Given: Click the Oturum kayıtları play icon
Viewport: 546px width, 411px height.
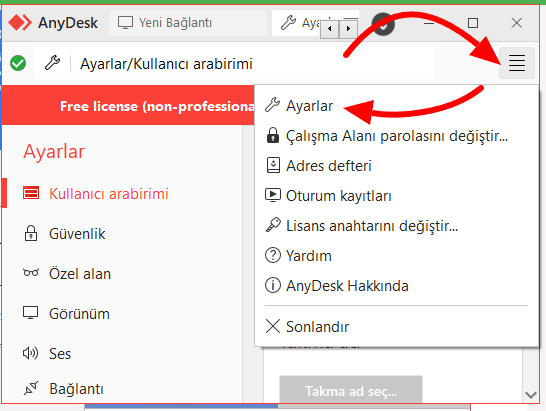Looking at the screenshot, I should (273, 195).
